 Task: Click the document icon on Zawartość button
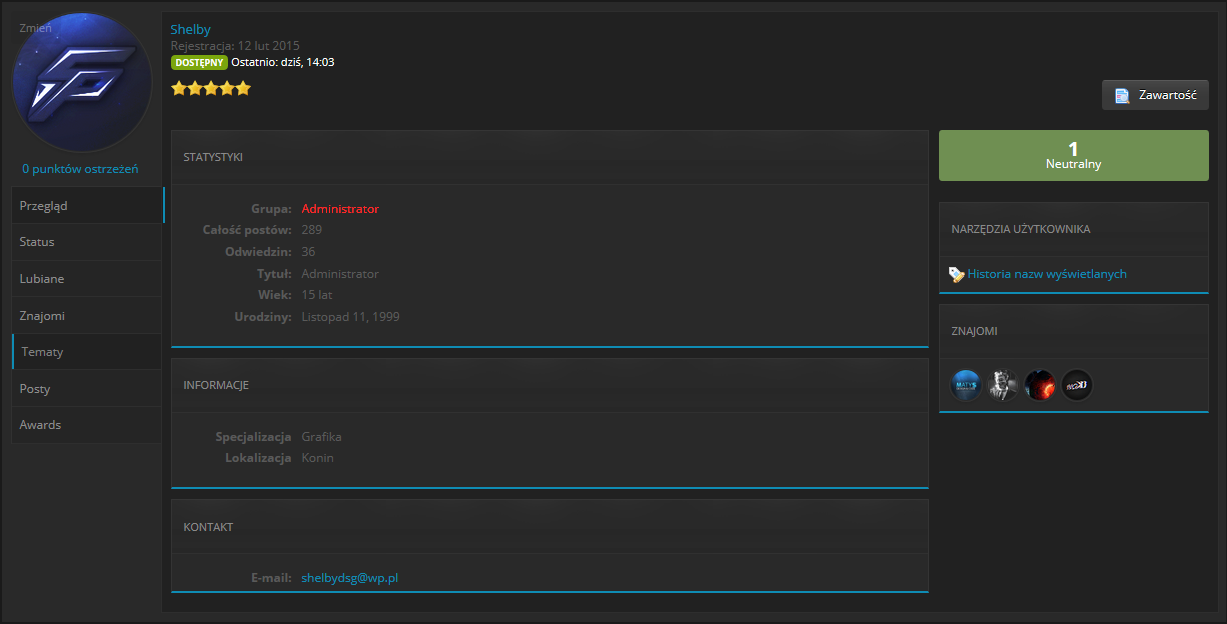[1122, 96]
